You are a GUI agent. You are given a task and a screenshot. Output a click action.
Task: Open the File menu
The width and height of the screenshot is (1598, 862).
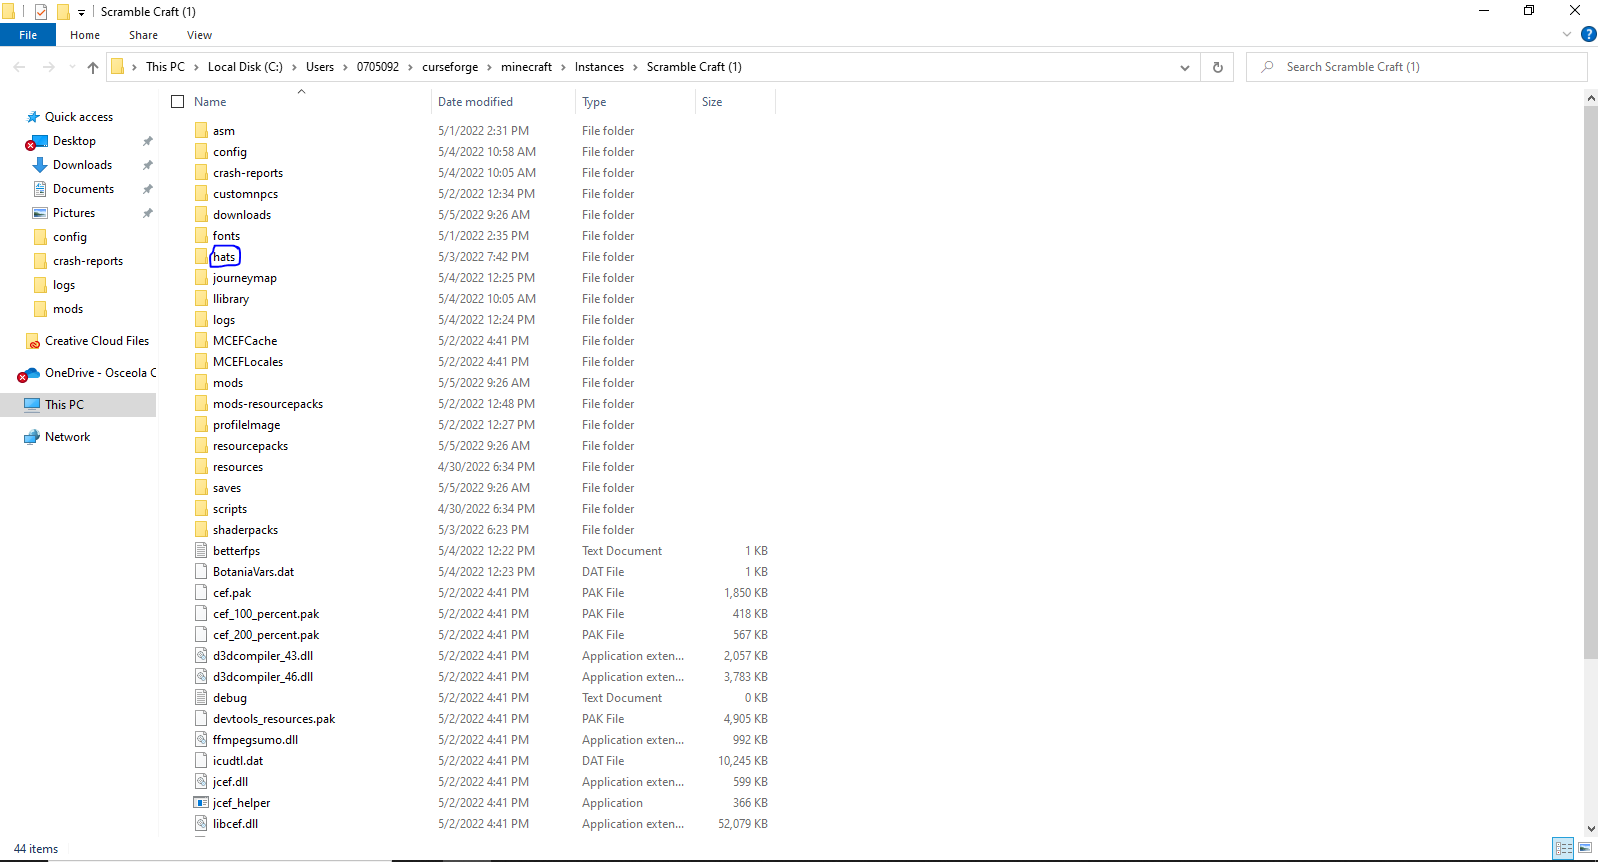click(x=28, y=35)
